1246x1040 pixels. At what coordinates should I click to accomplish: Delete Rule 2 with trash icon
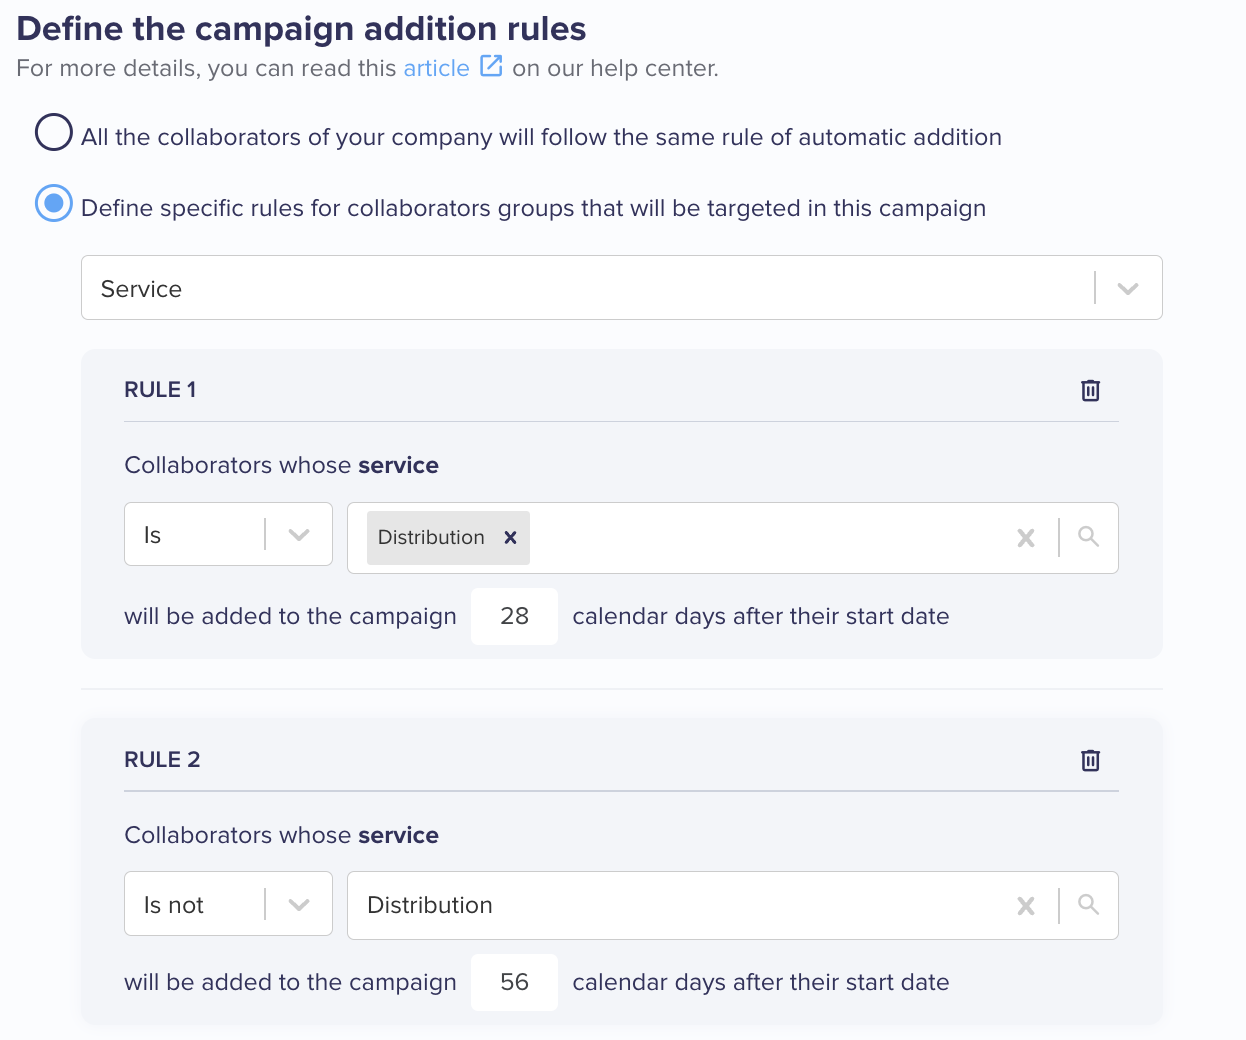(1090, 760)
